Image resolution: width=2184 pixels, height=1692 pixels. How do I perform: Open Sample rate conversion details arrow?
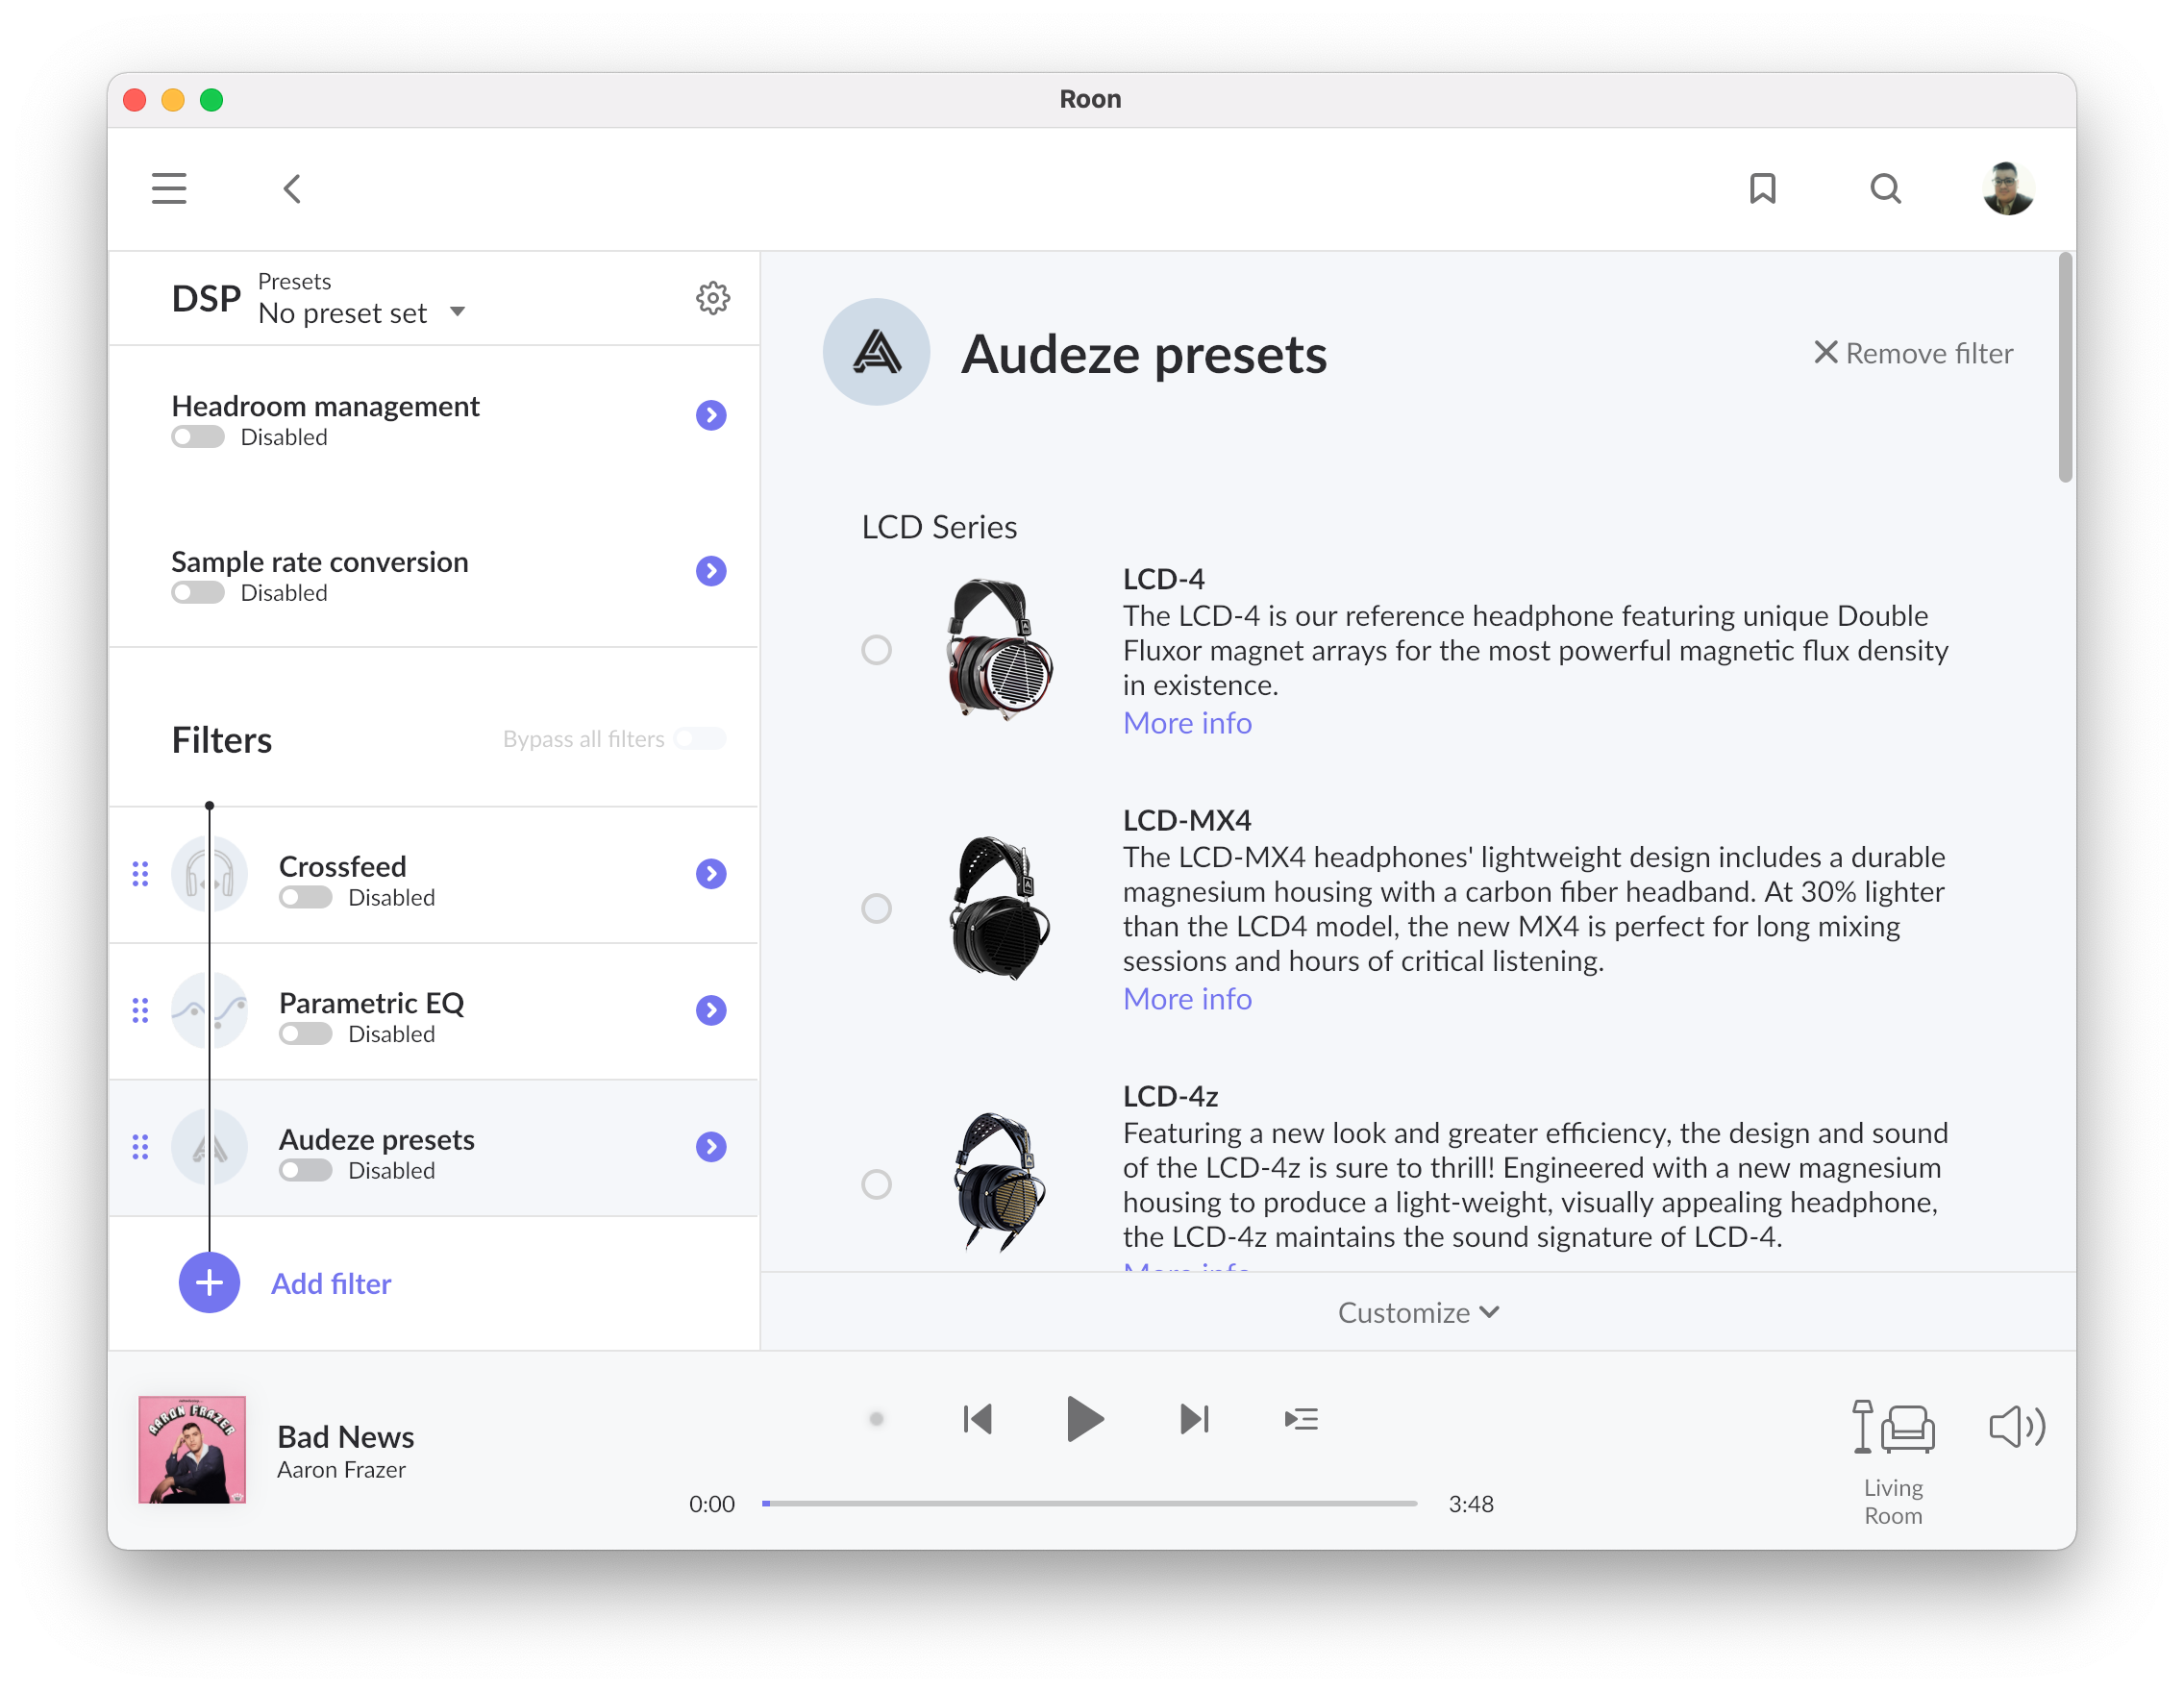coord(710,571)
